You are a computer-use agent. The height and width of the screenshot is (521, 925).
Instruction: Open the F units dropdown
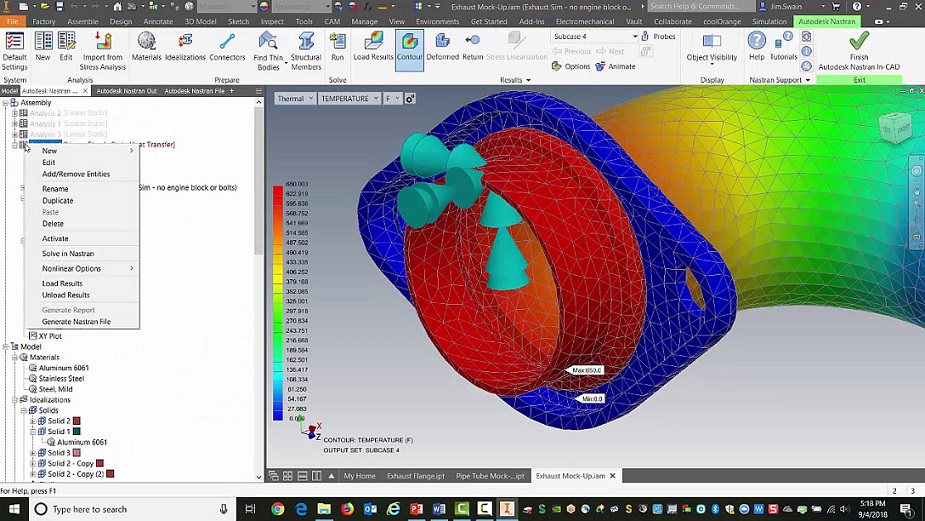point(392,99)
